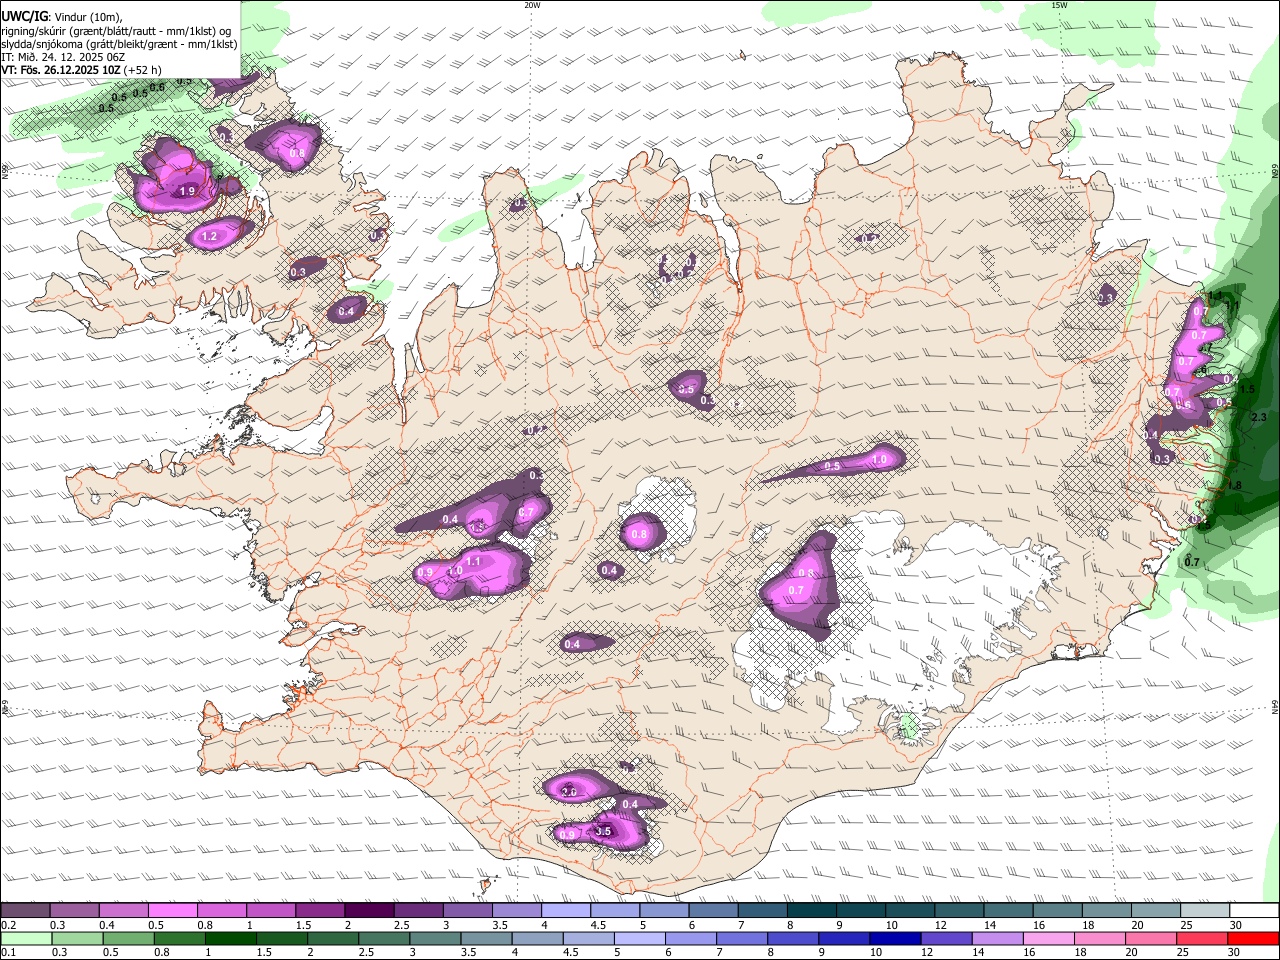The image size is (1280, 960).
Task: Click the 'IT: Mið. 24. 12. 2025 06Z' line
Action: (63, 57)
